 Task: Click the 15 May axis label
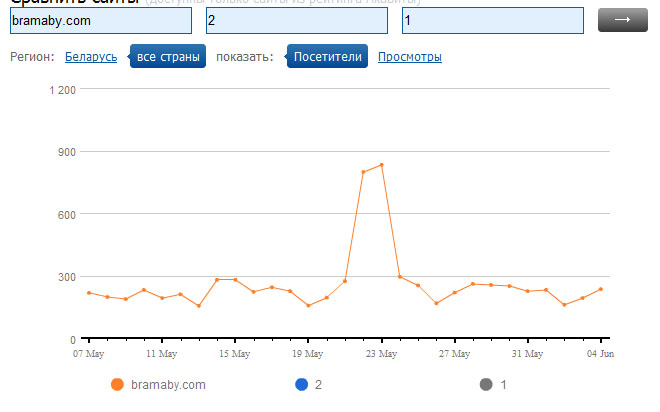(234, 354)
